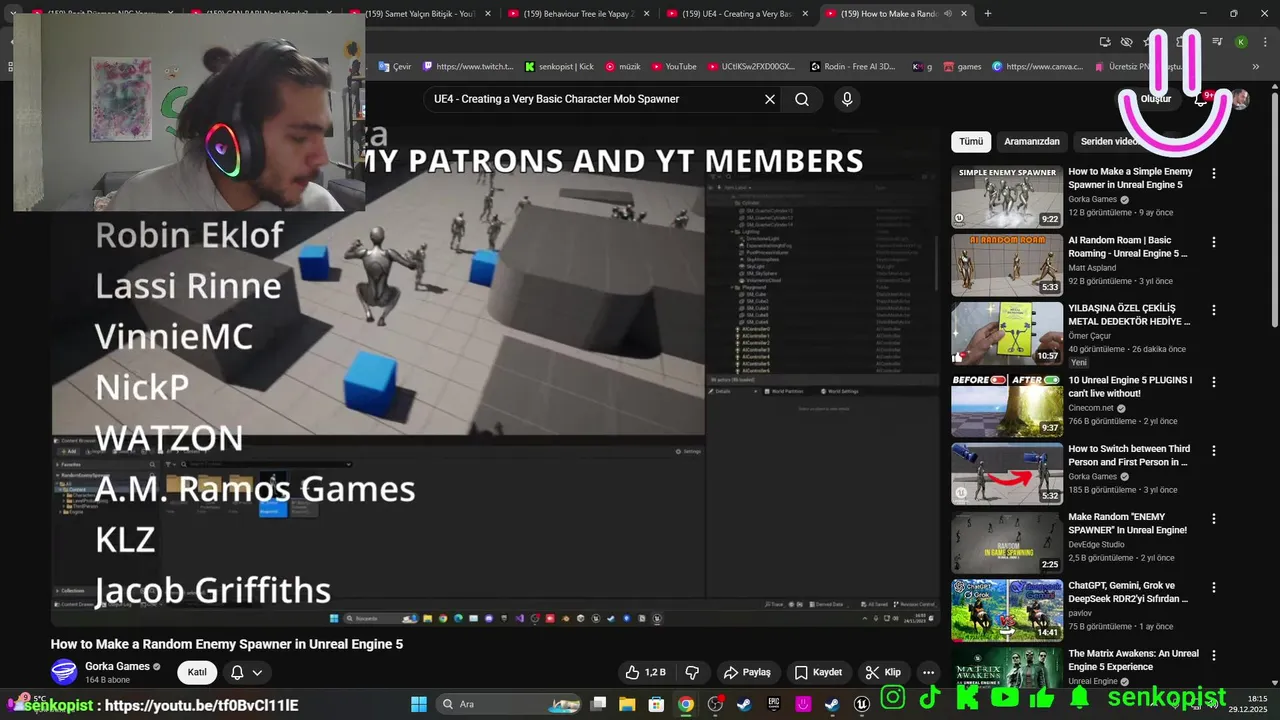
Task: Switch to Chrome in the taskbar
Action: [685, 704]
